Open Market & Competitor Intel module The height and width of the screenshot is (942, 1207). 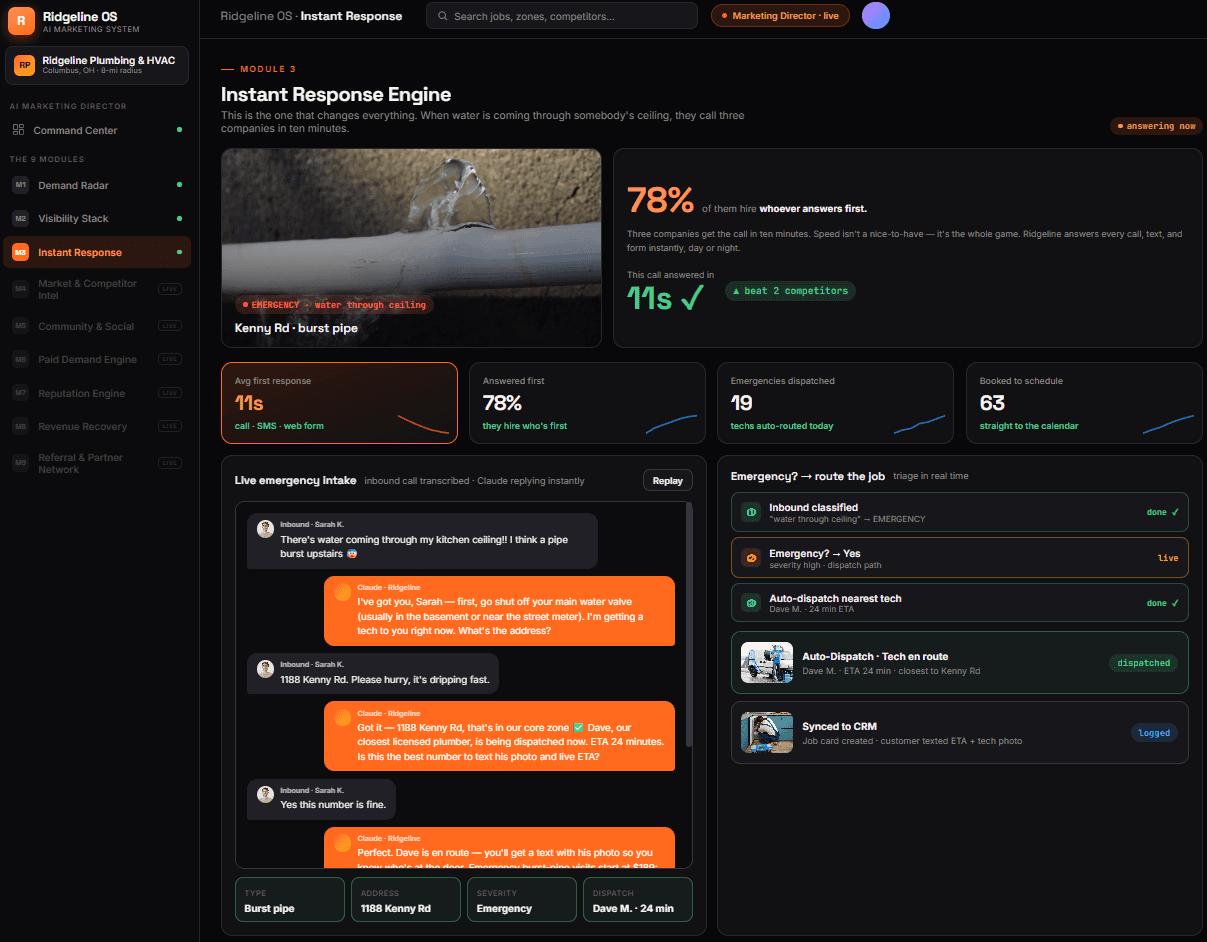pos(95,289)
